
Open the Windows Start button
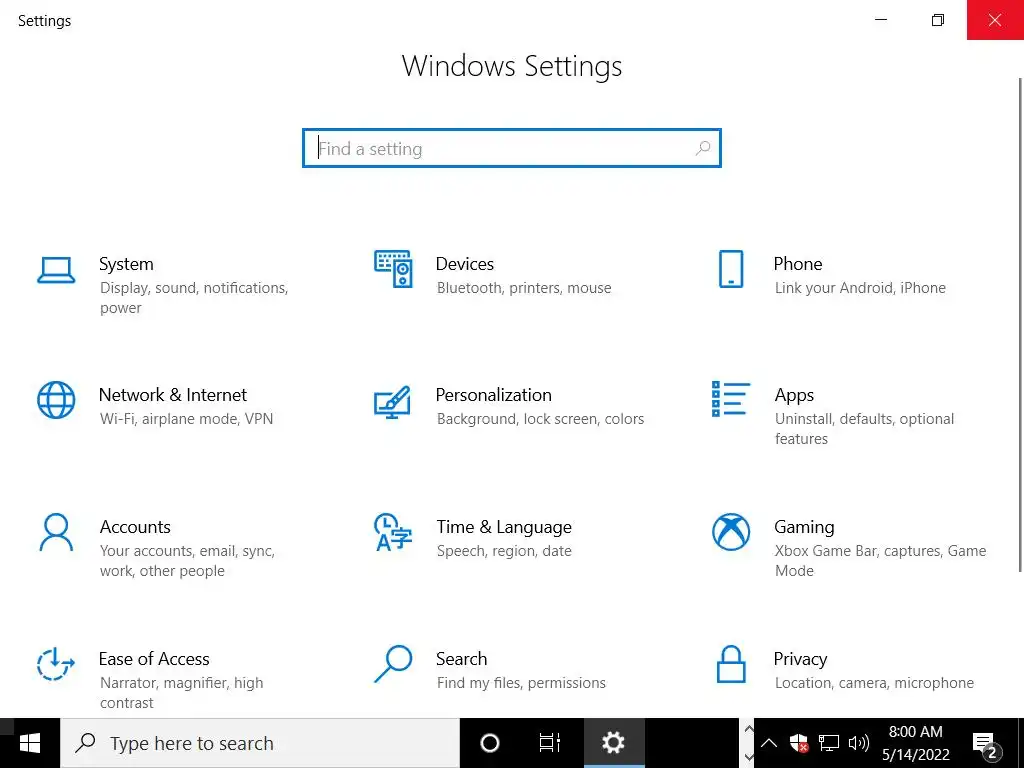pos(30,743)
